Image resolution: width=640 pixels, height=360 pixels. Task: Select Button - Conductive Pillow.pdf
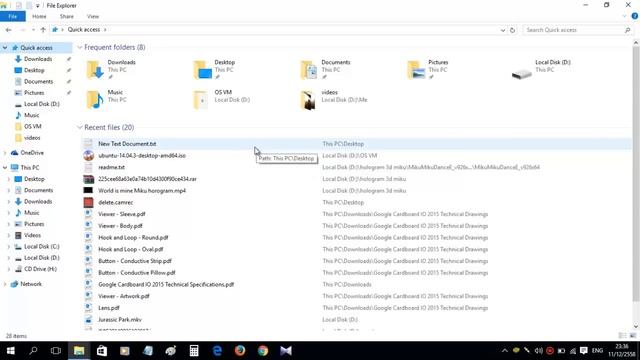click(x=137, y=273)
